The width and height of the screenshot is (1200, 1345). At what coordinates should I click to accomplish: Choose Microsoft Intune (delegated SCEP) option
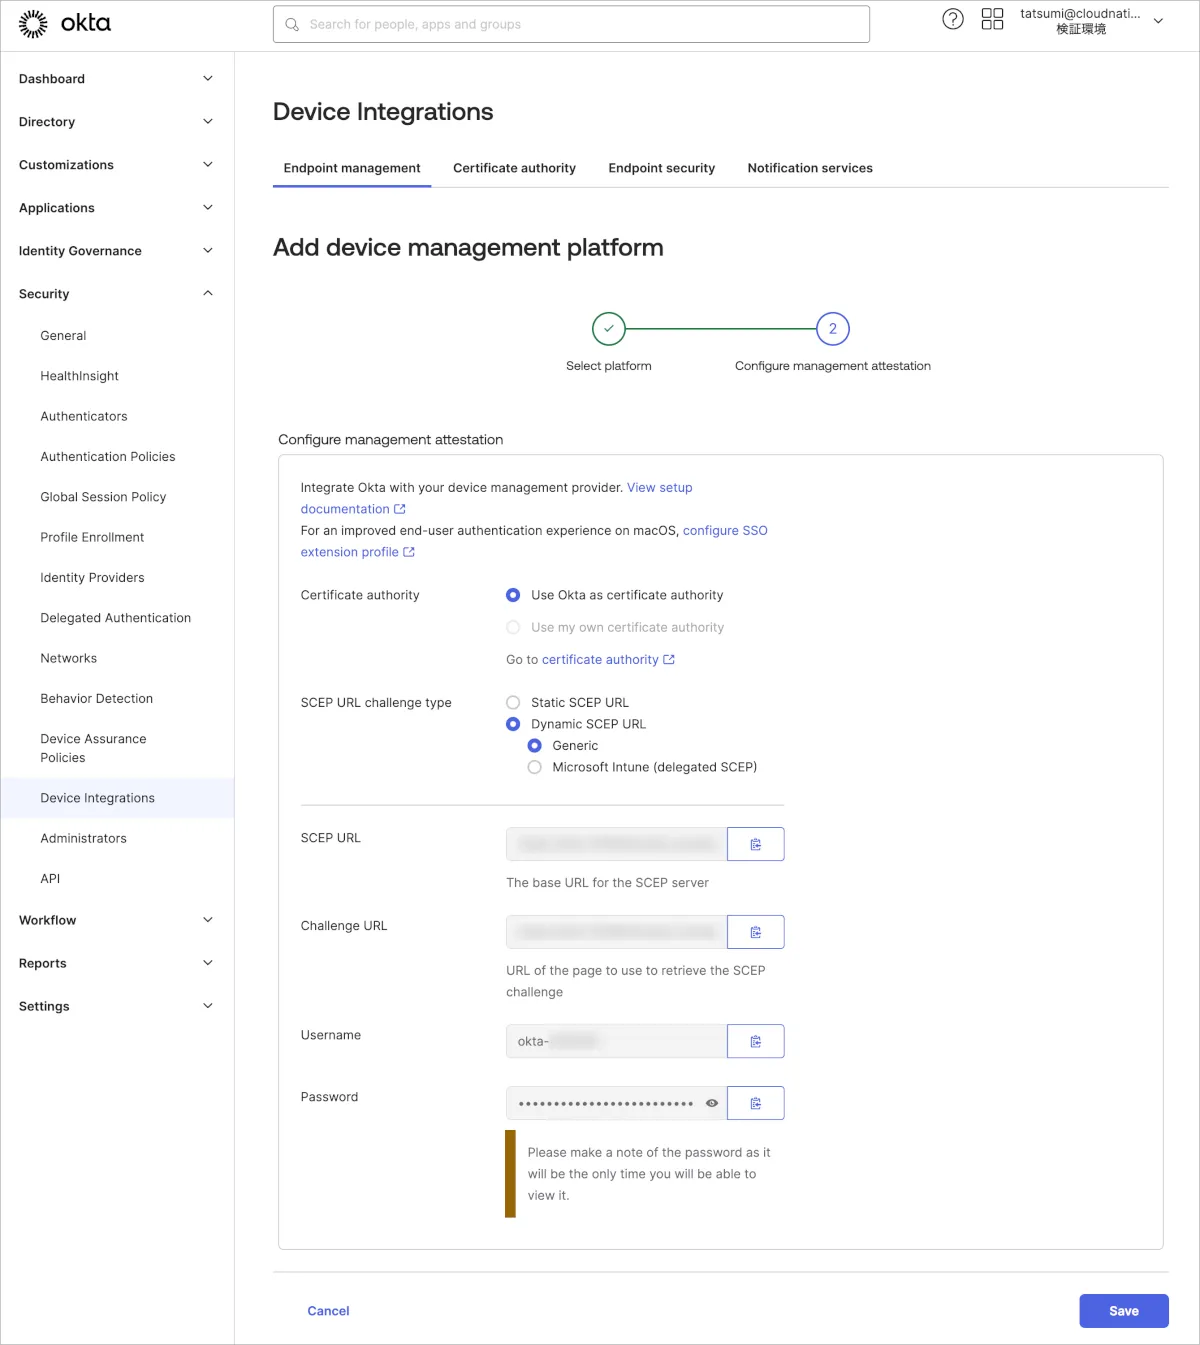pos(535,767)
